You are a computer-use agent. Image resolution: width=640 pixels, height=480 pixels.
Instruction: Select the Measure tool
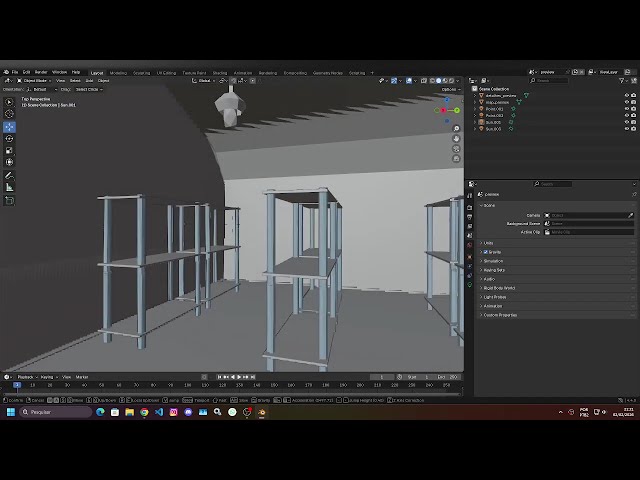9,187
